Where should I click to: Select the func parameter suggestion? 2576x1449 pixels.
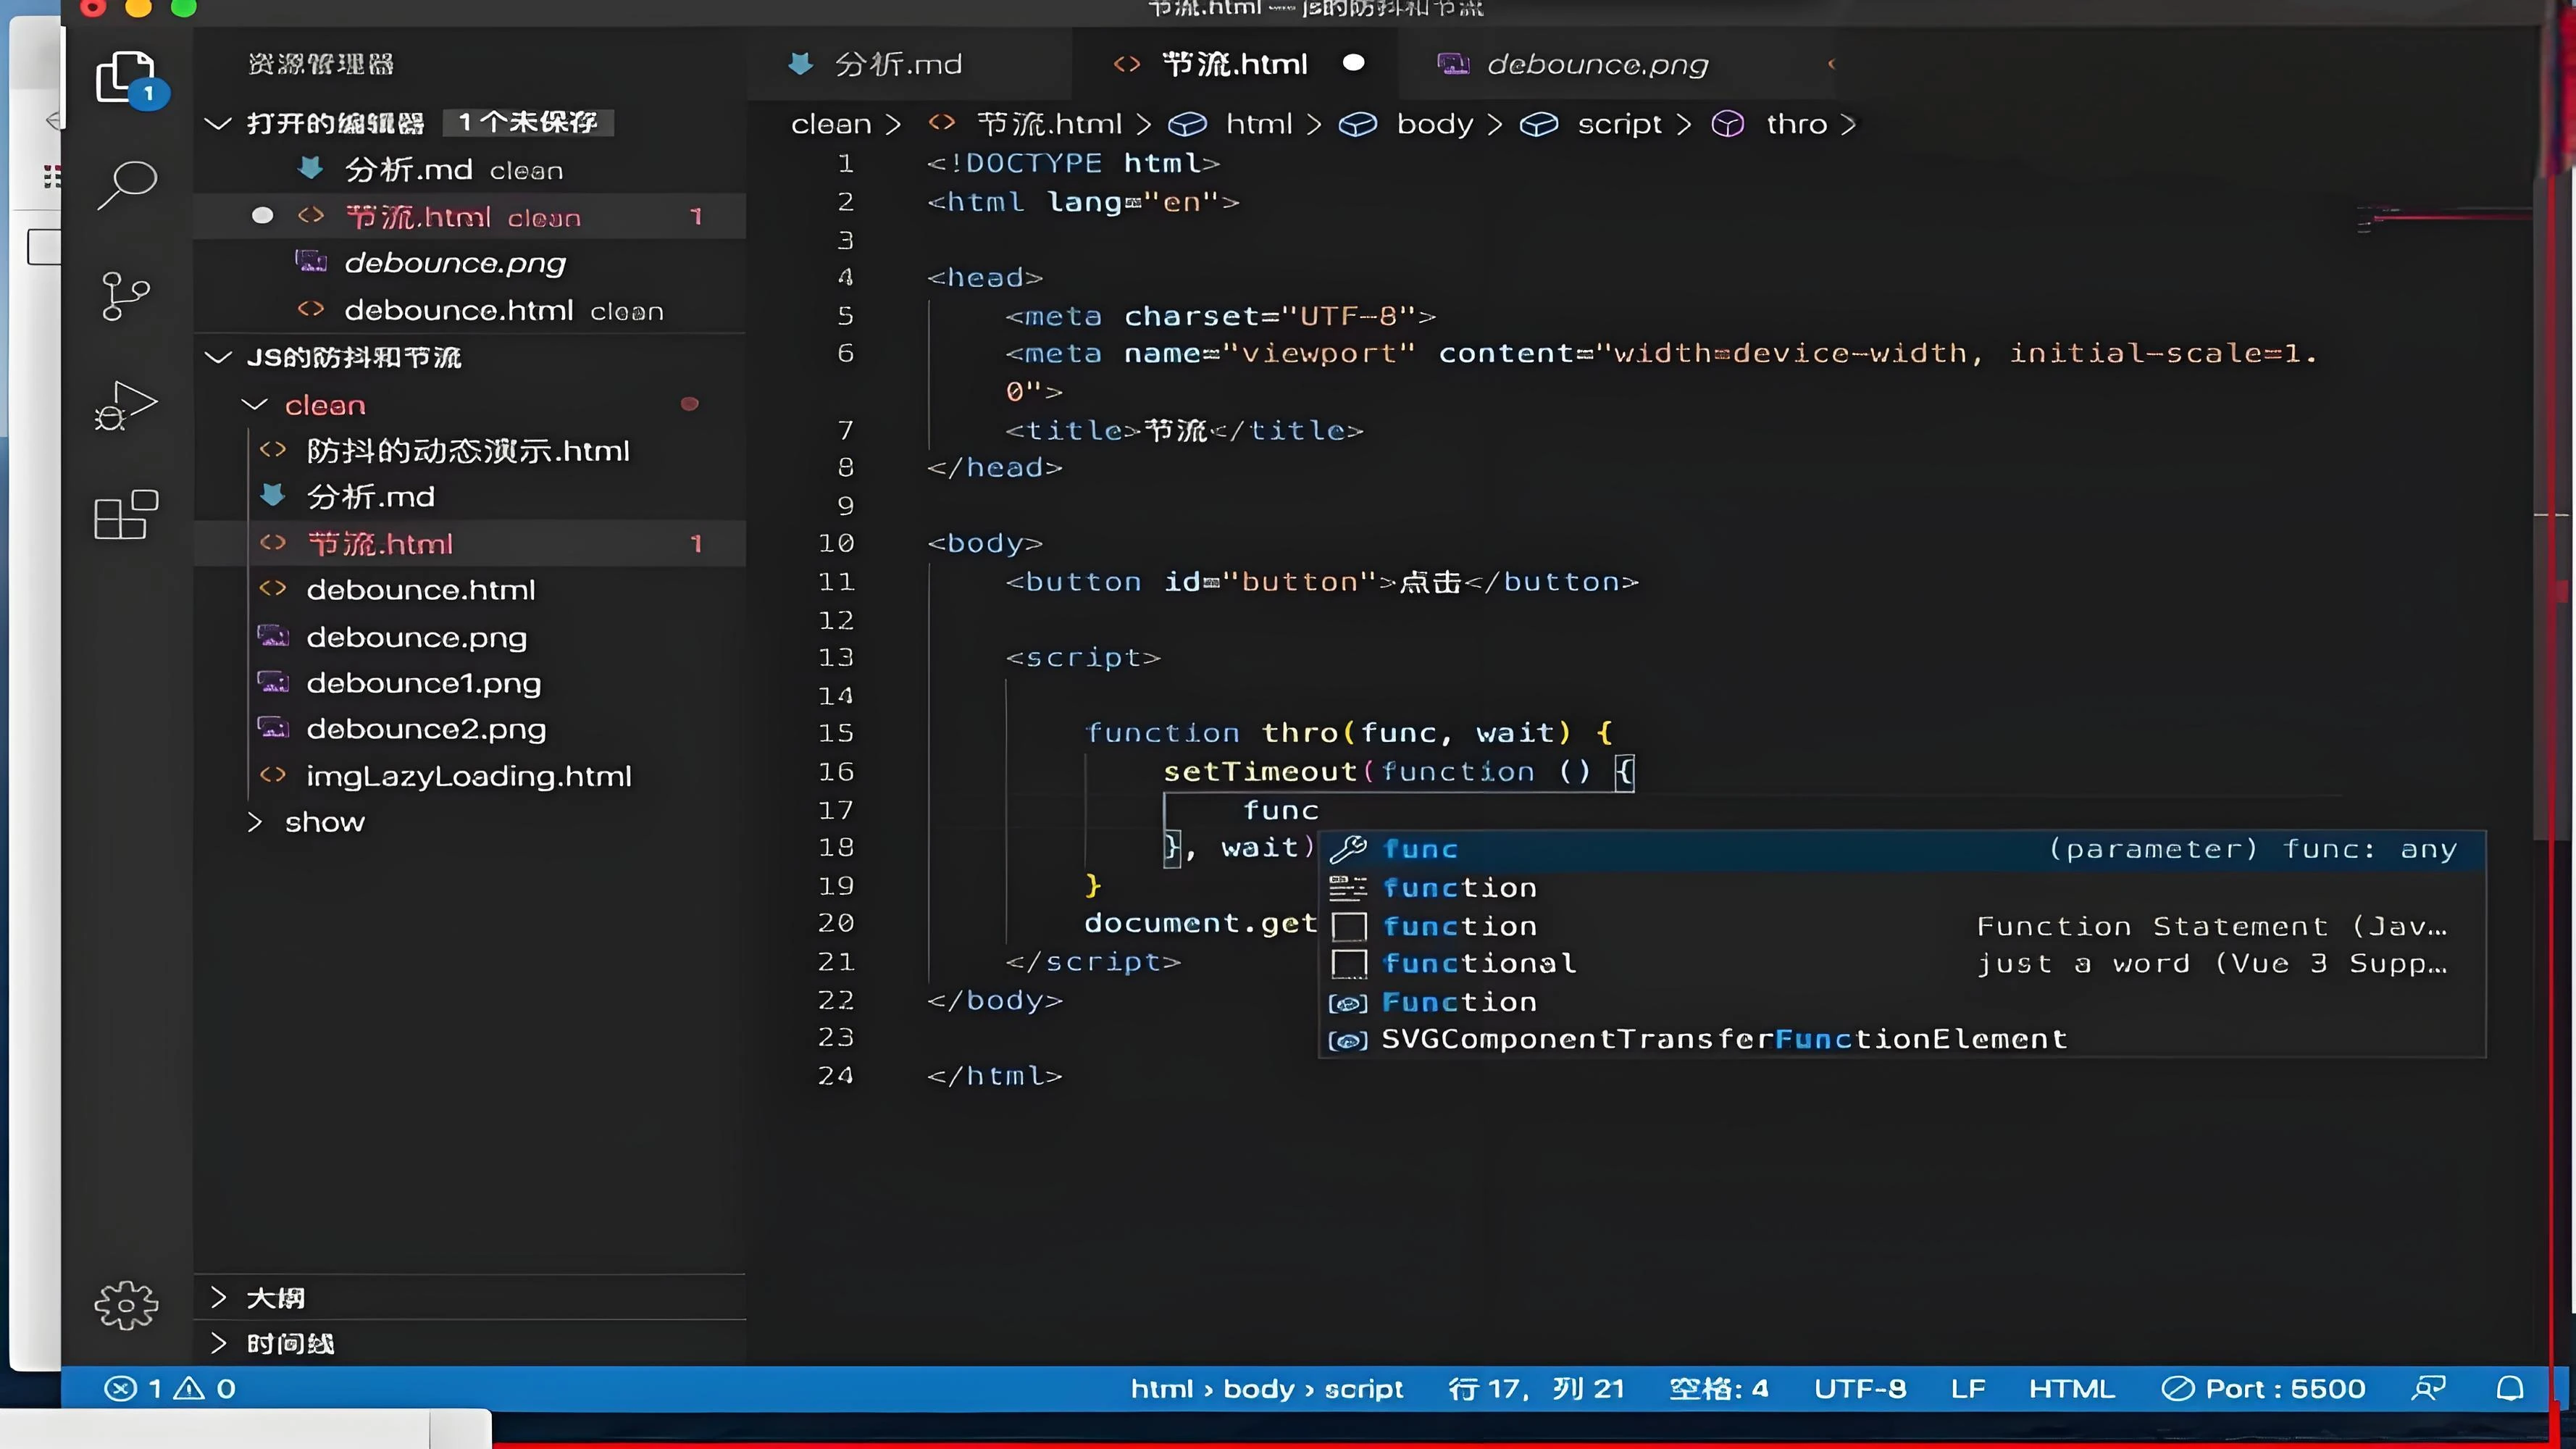pyautogui.click(x=1901, y=849)
